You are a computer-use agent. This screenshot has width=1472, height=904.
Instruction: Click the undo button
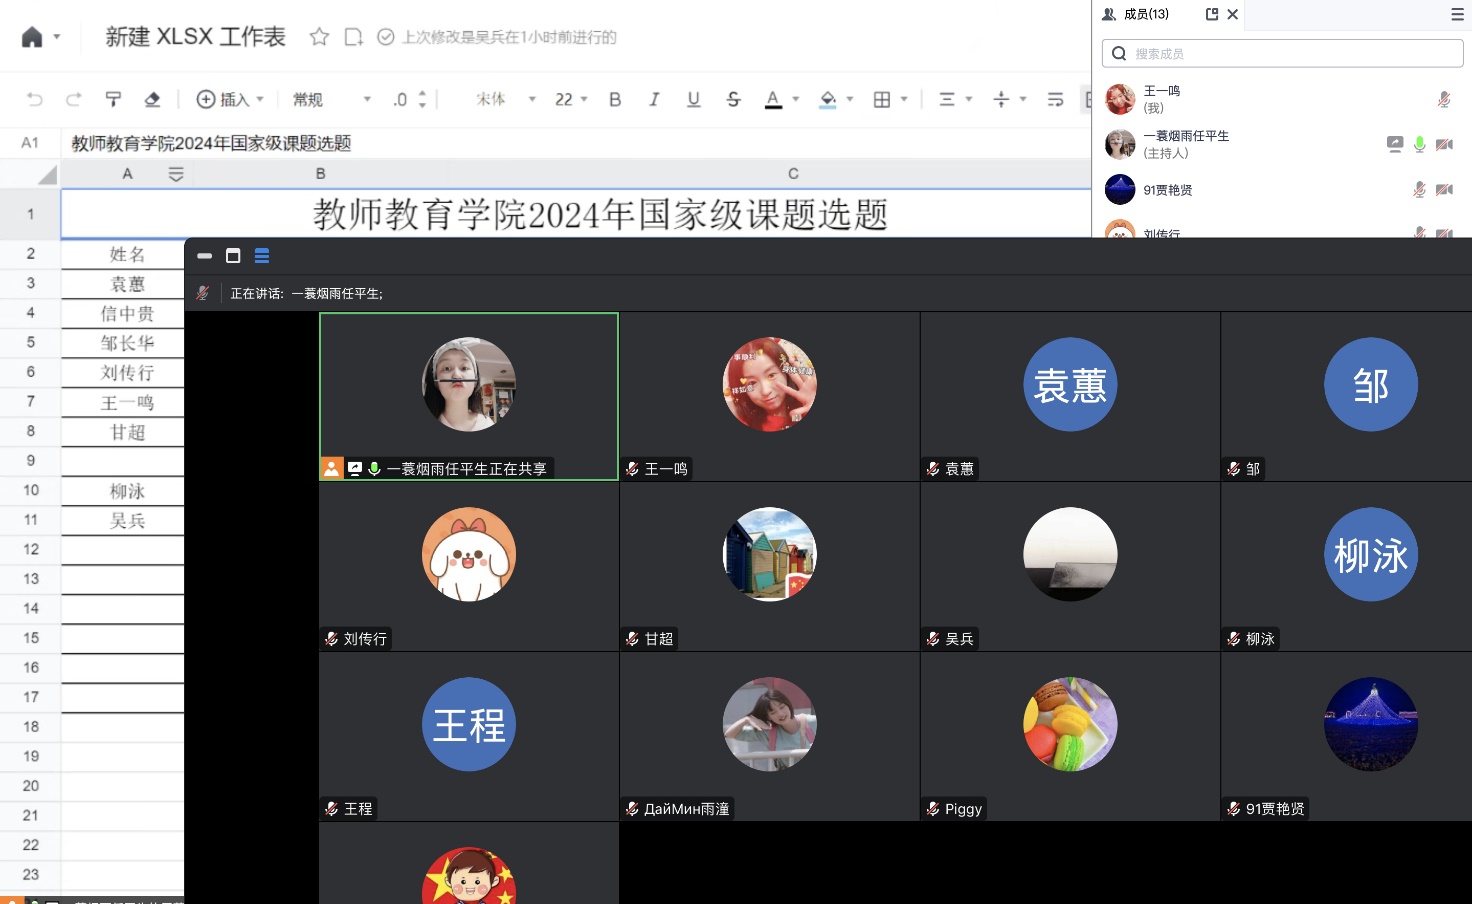click(x=35, y=99)
